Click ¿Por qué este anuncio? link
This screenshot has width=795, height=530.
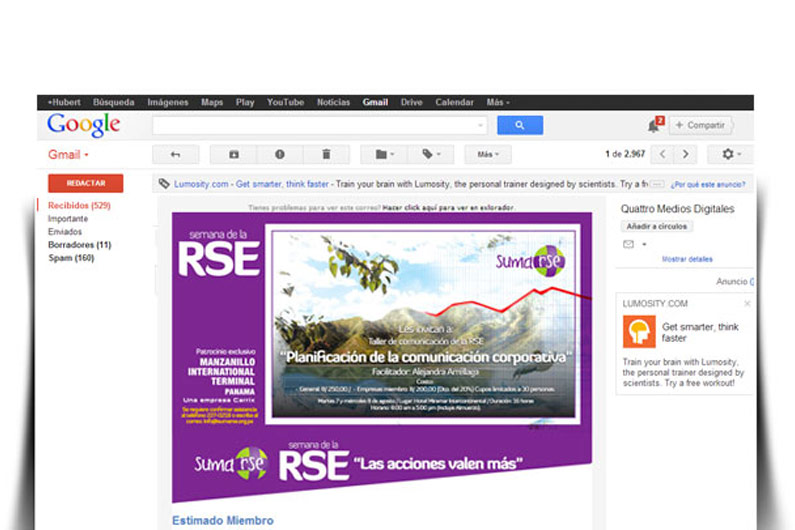[x=708, y=185]
